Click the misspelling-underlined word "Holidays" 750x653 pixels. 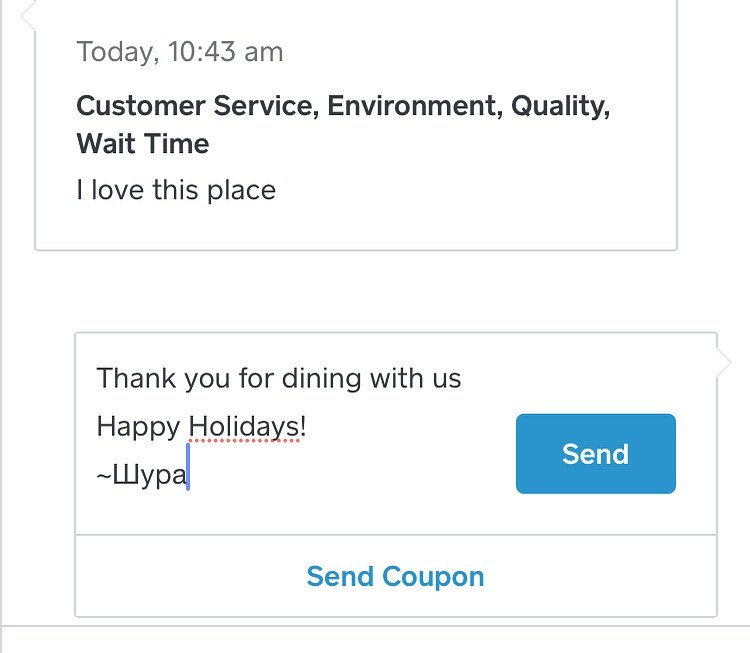tap(245, 428)
